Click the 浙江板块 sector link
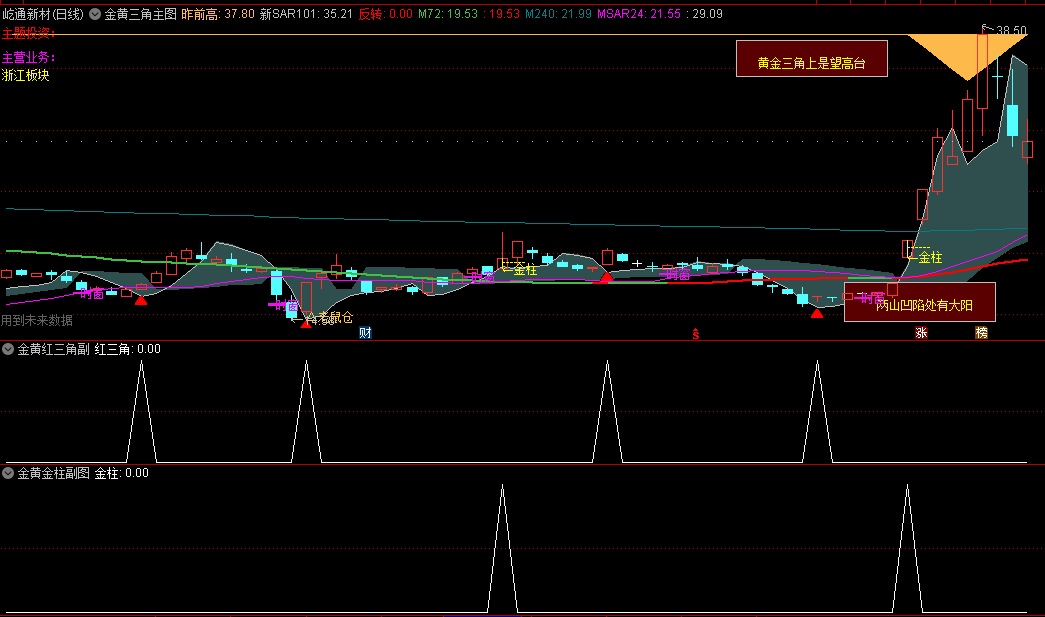The height and width of the screenshot is (617, 1045). pos(26,75)
